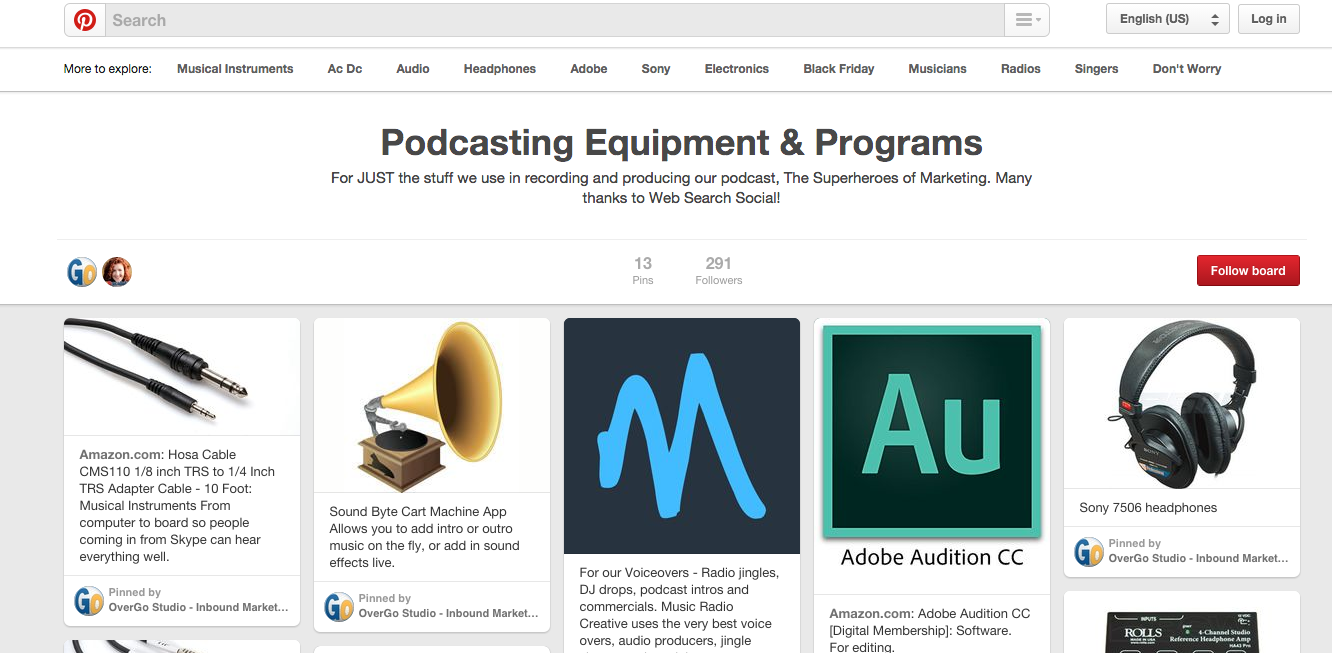
Task: Select the Adobe explore category
Action: pyautogui.click(x=588, y=68)
